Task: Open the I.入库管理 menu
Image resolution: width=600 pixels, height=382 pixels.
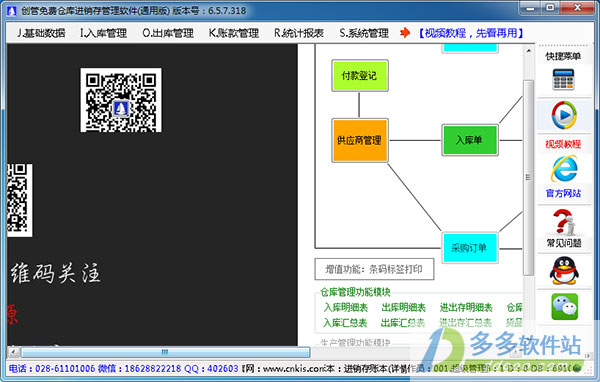Action: click(x=103, y=33)
